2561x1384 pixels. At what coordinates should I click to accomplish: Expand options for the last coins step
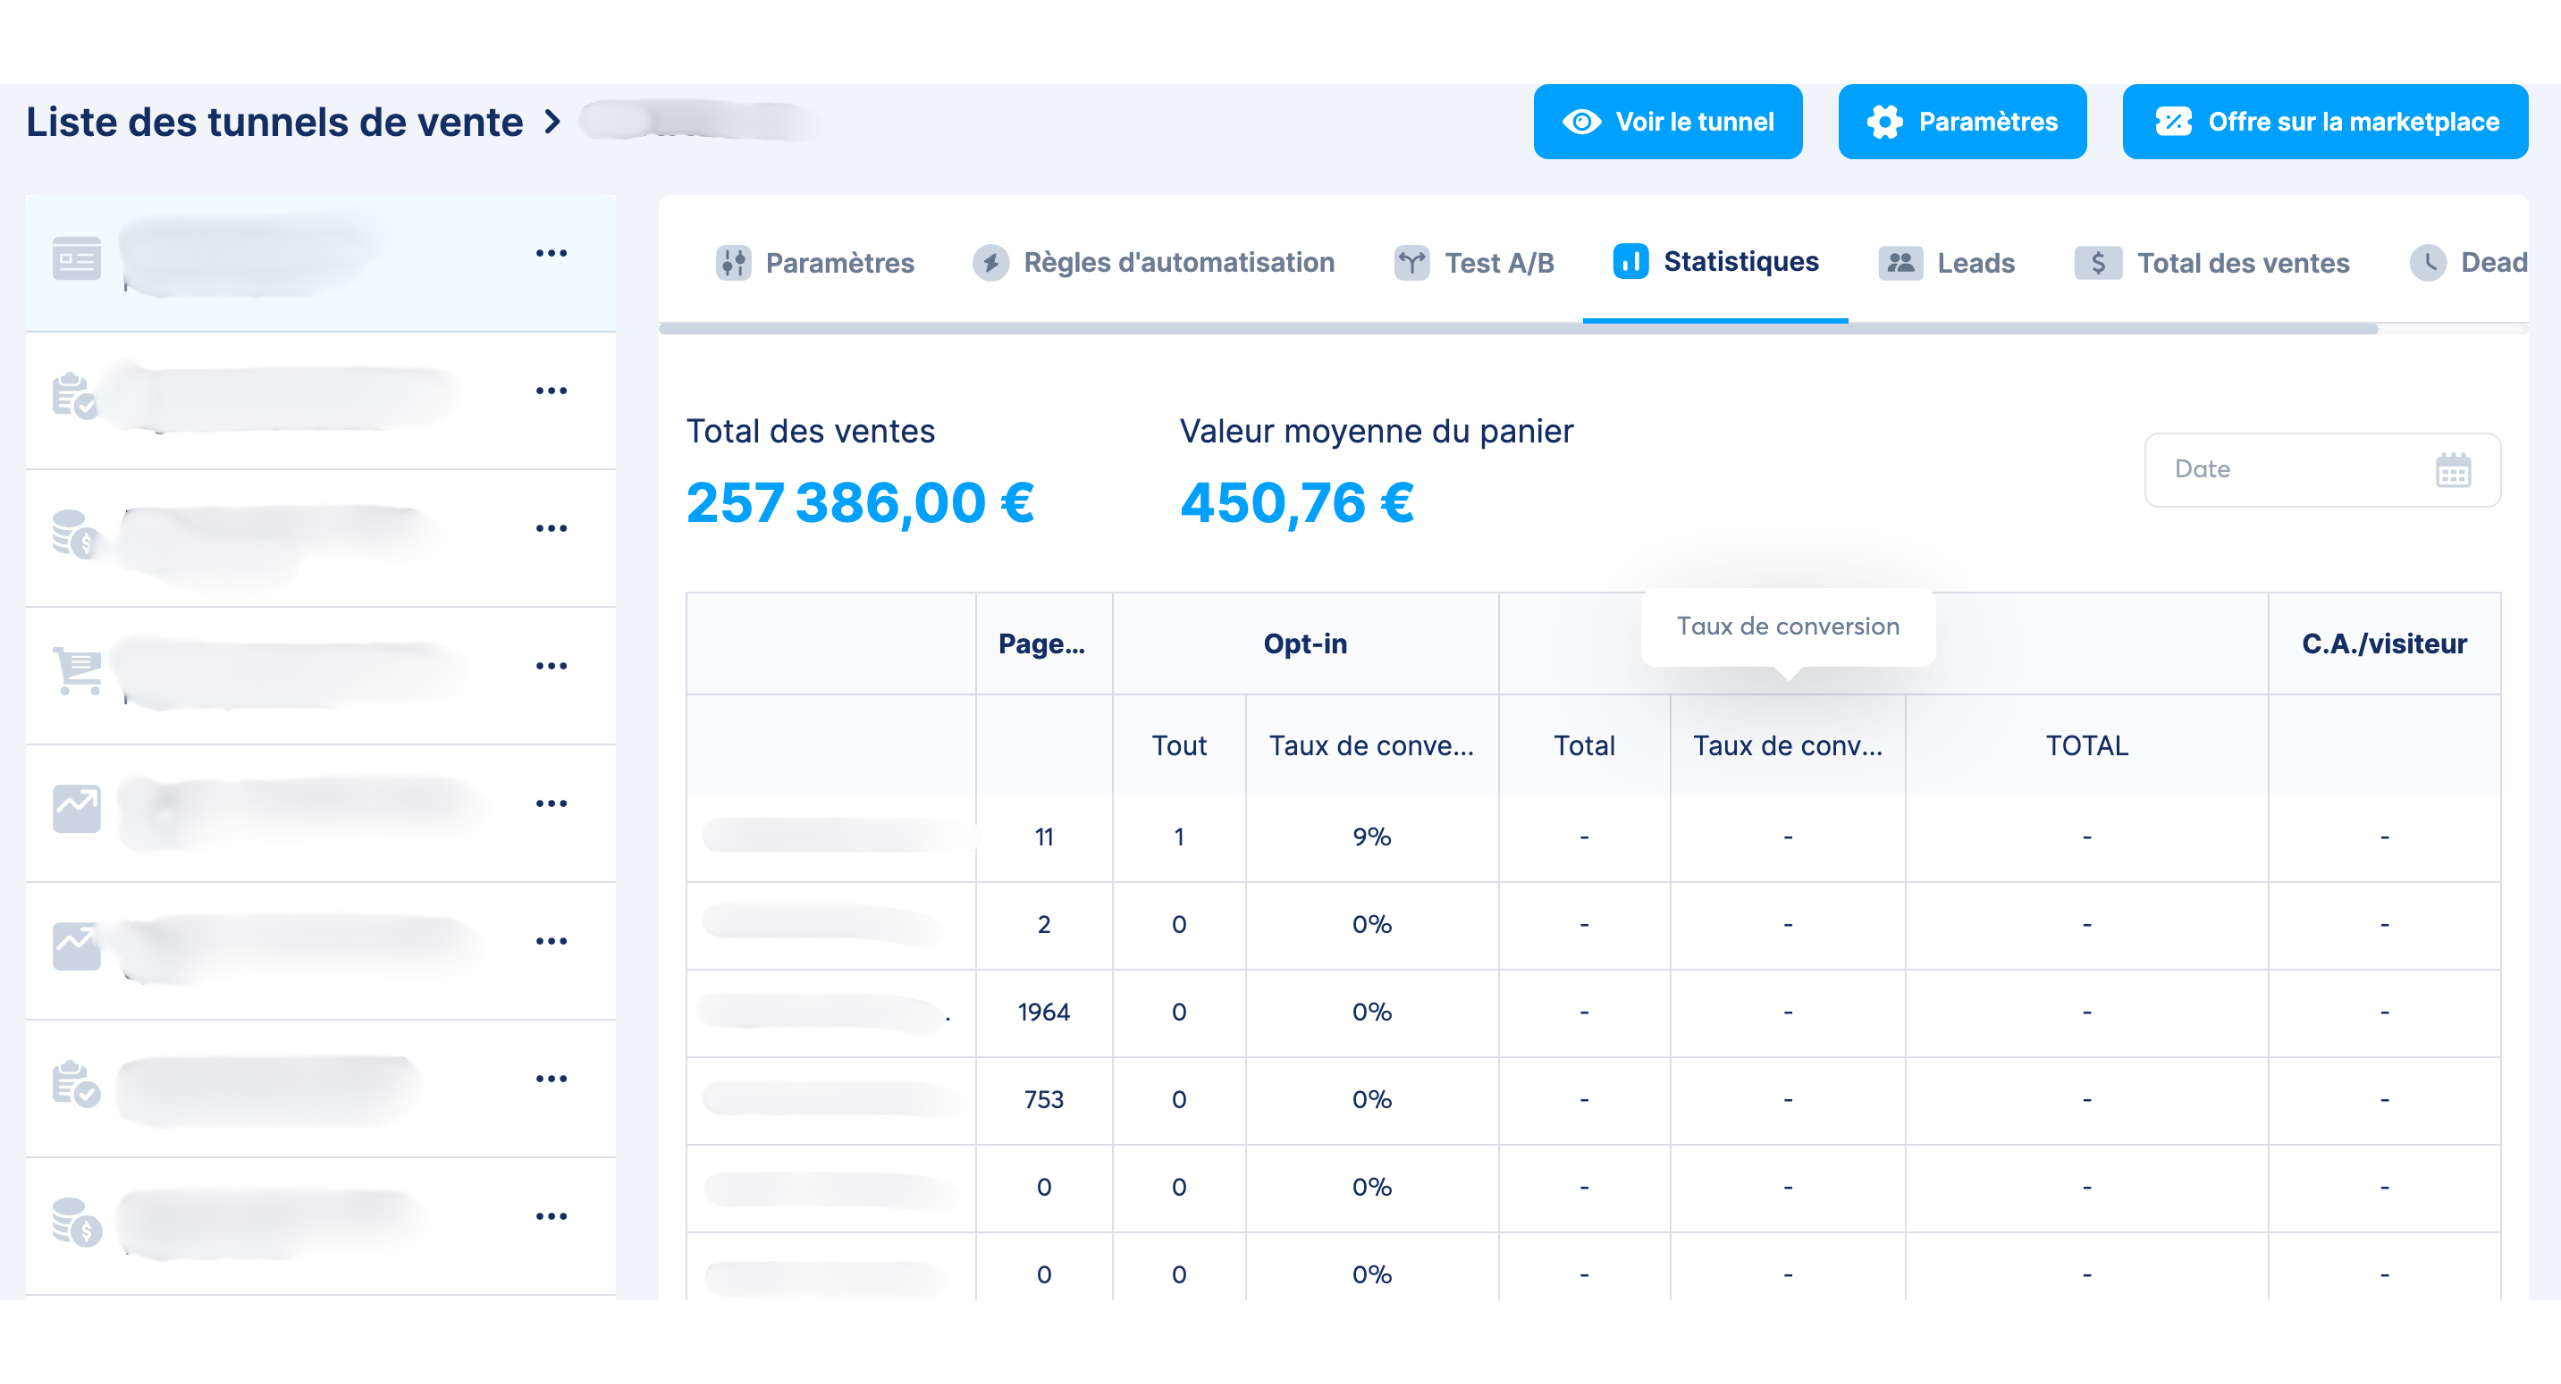[551, 1217]
